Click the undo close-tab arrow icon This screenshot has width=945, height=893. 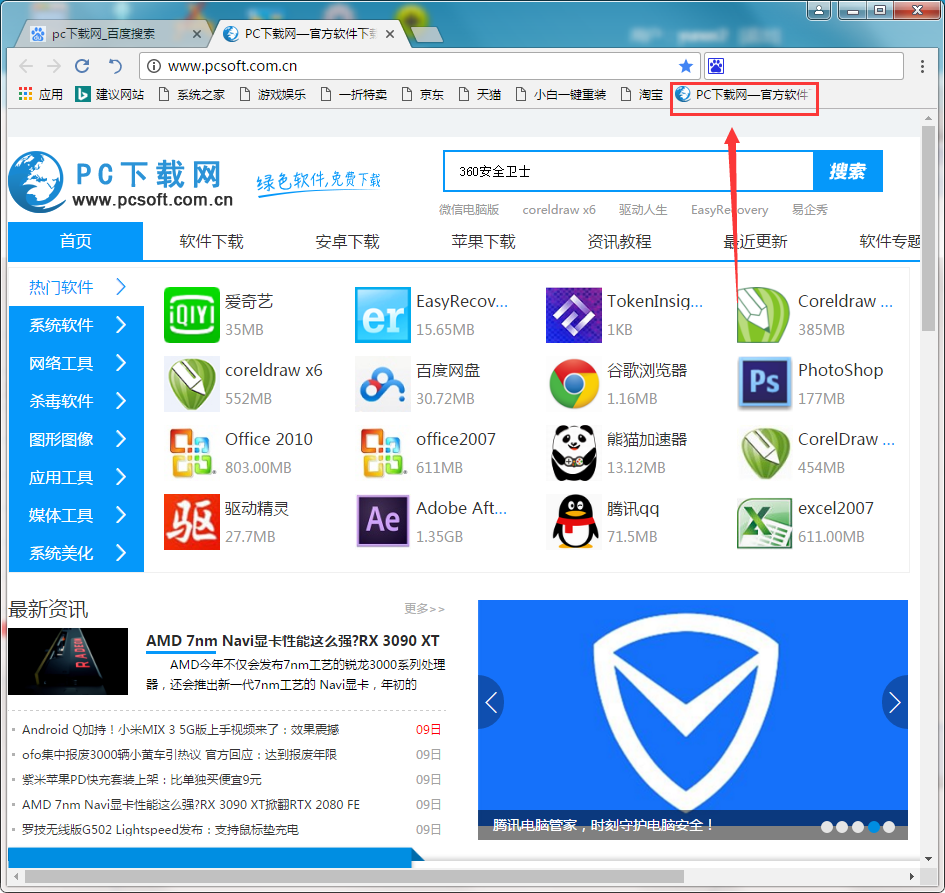click(x=115, y=66)
